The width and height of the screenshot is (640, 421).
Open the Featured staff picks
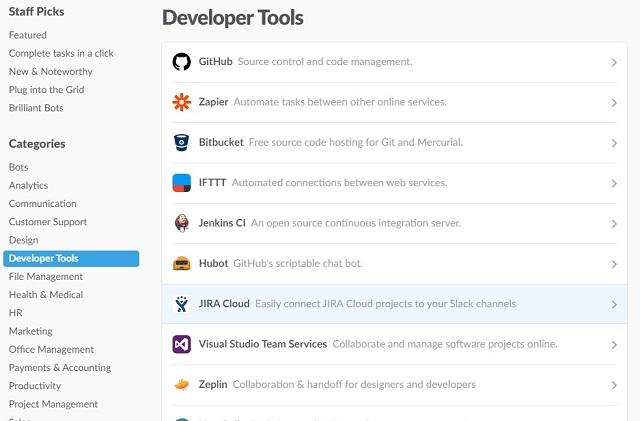pos(28,35)
